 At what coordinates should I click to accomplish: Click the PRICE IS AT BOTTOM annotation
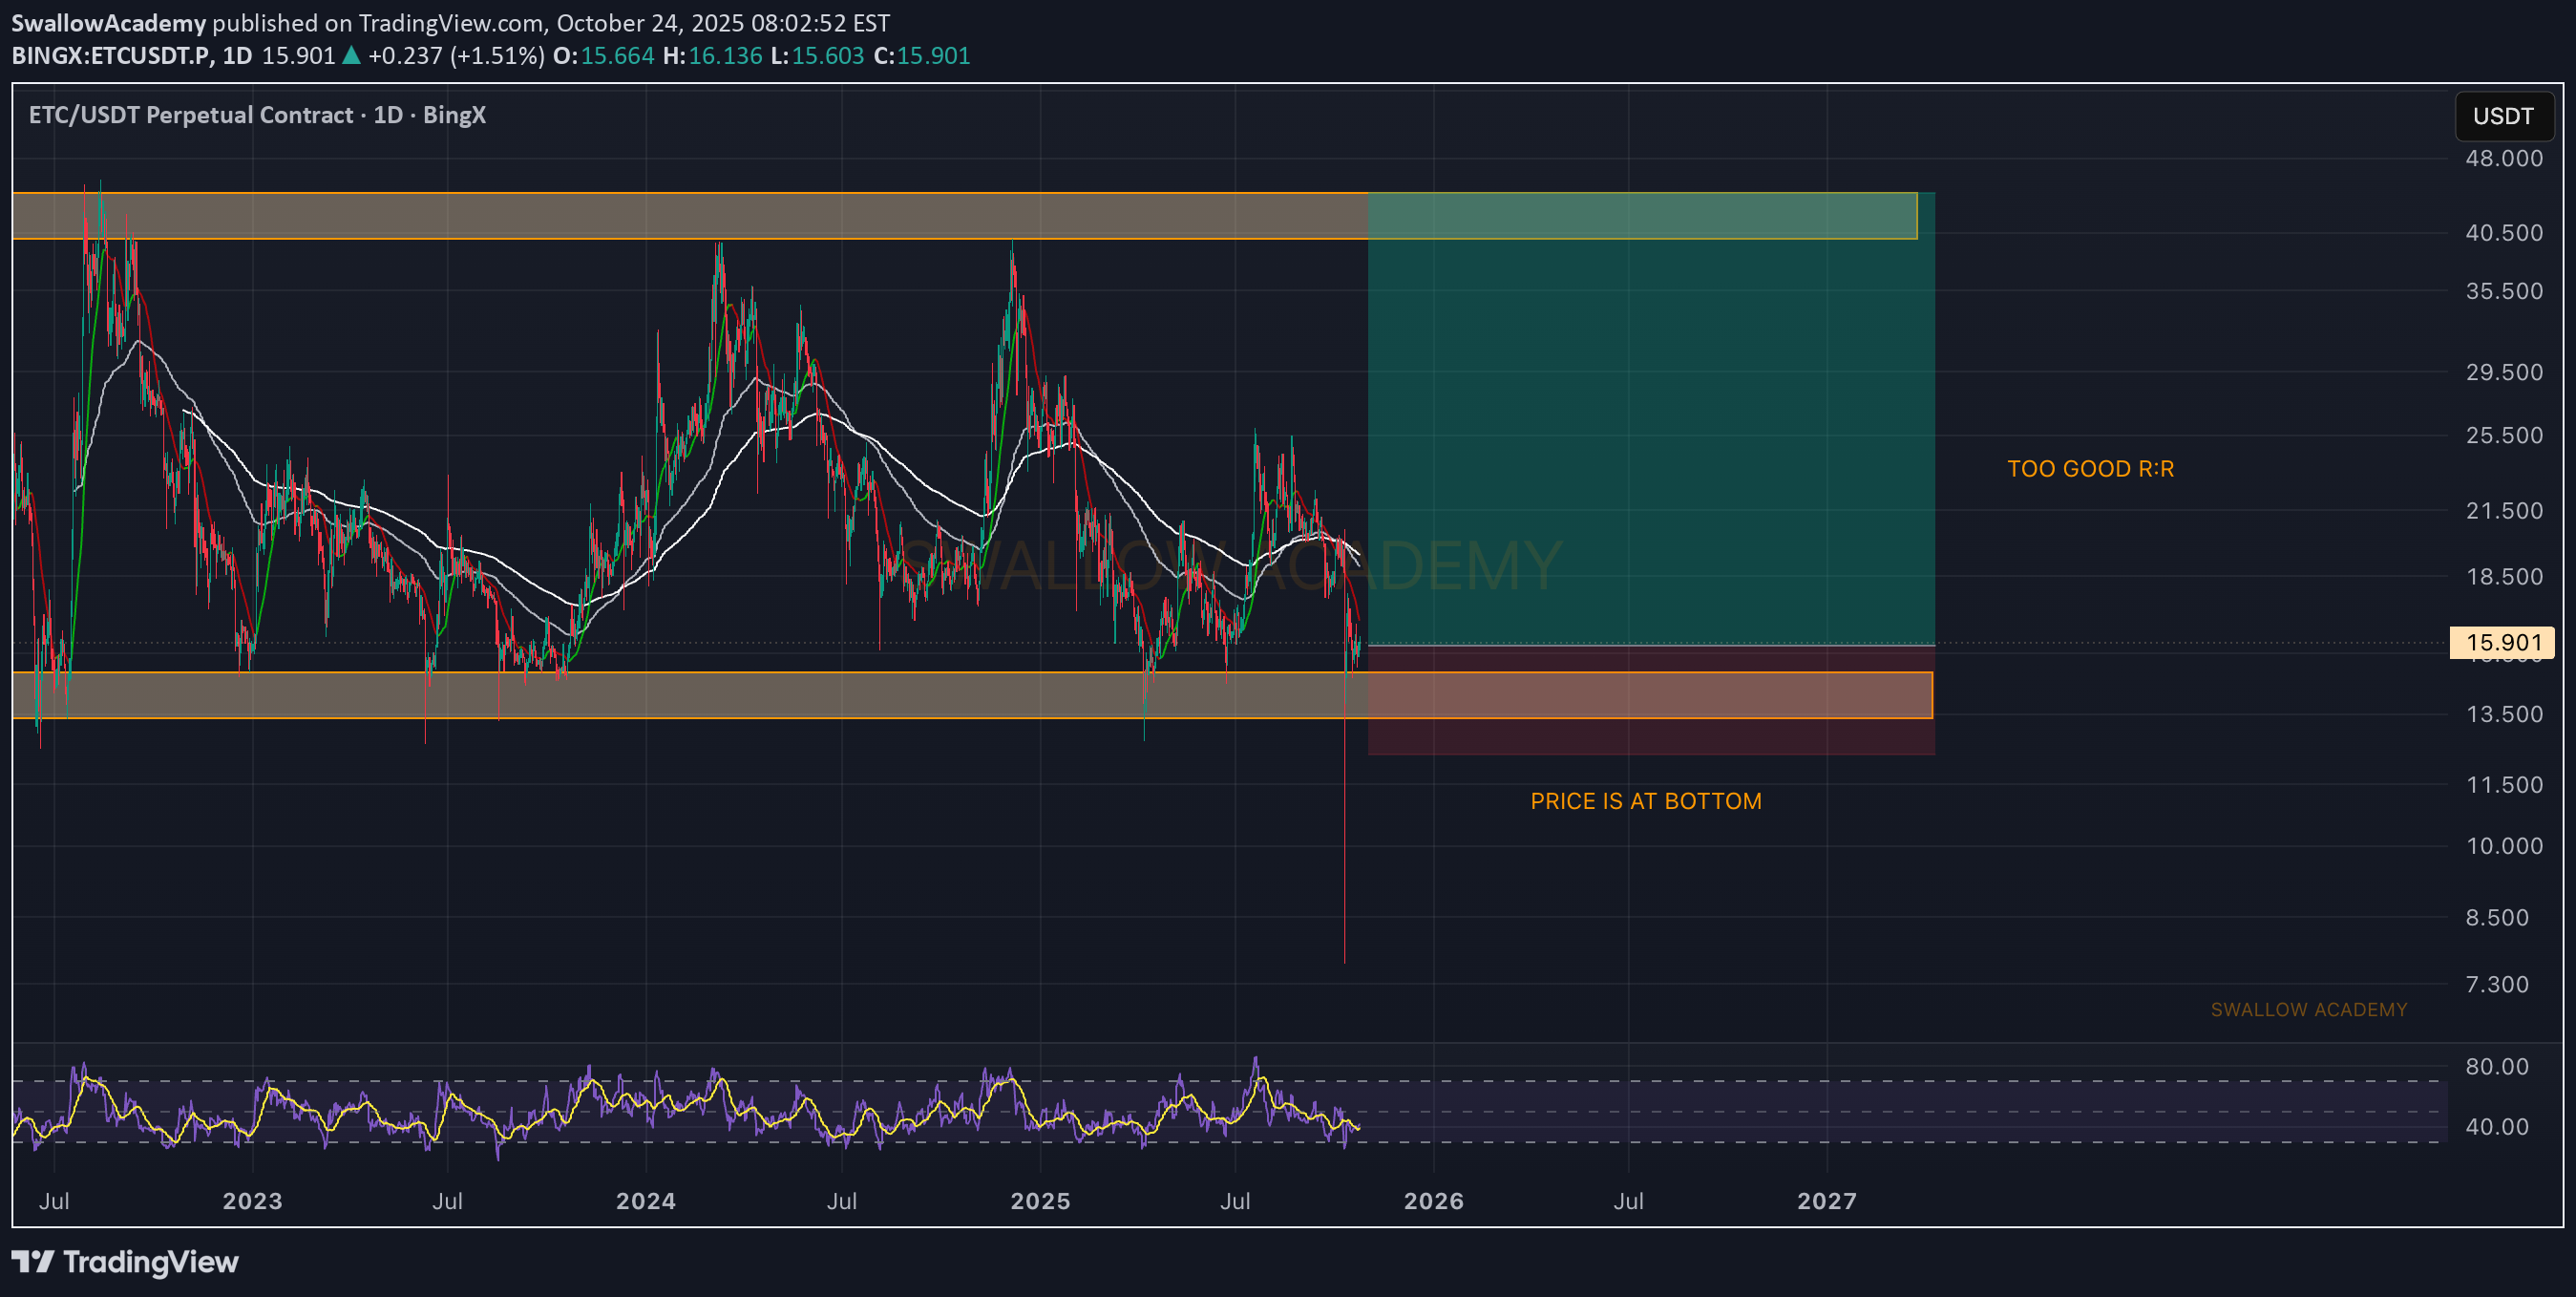[1645, 801]
